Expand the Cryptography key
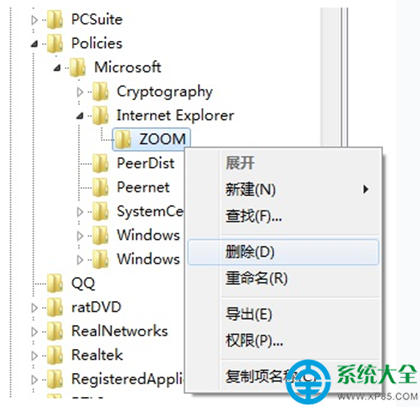 point(80,92)
